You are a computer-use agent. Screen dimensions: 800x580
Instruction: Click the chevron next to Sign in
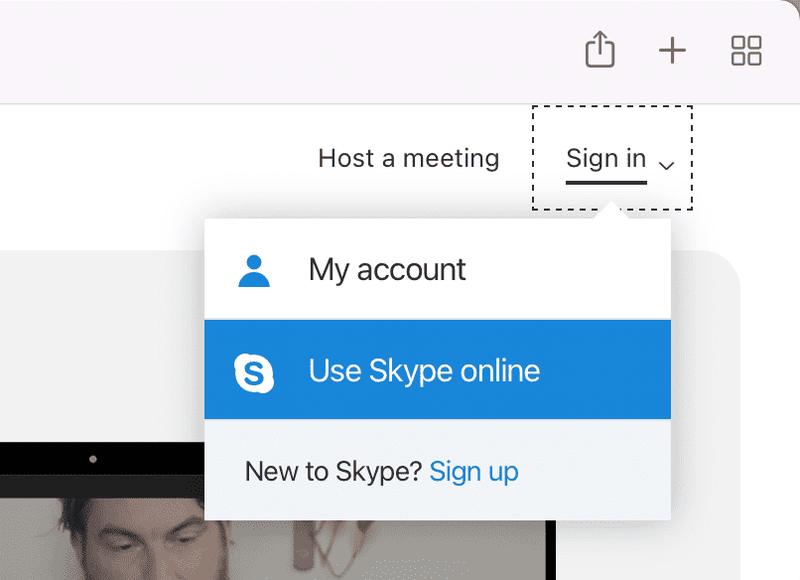tap(666, 165)
